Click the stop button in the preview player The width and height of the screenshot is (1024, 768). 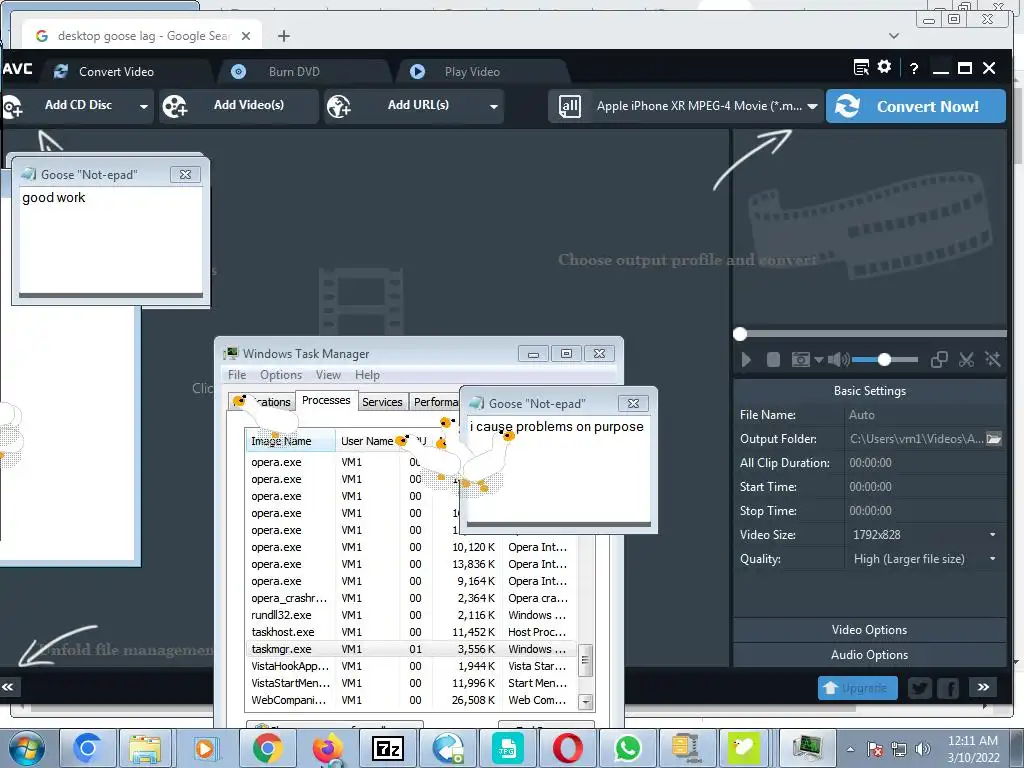773,360
